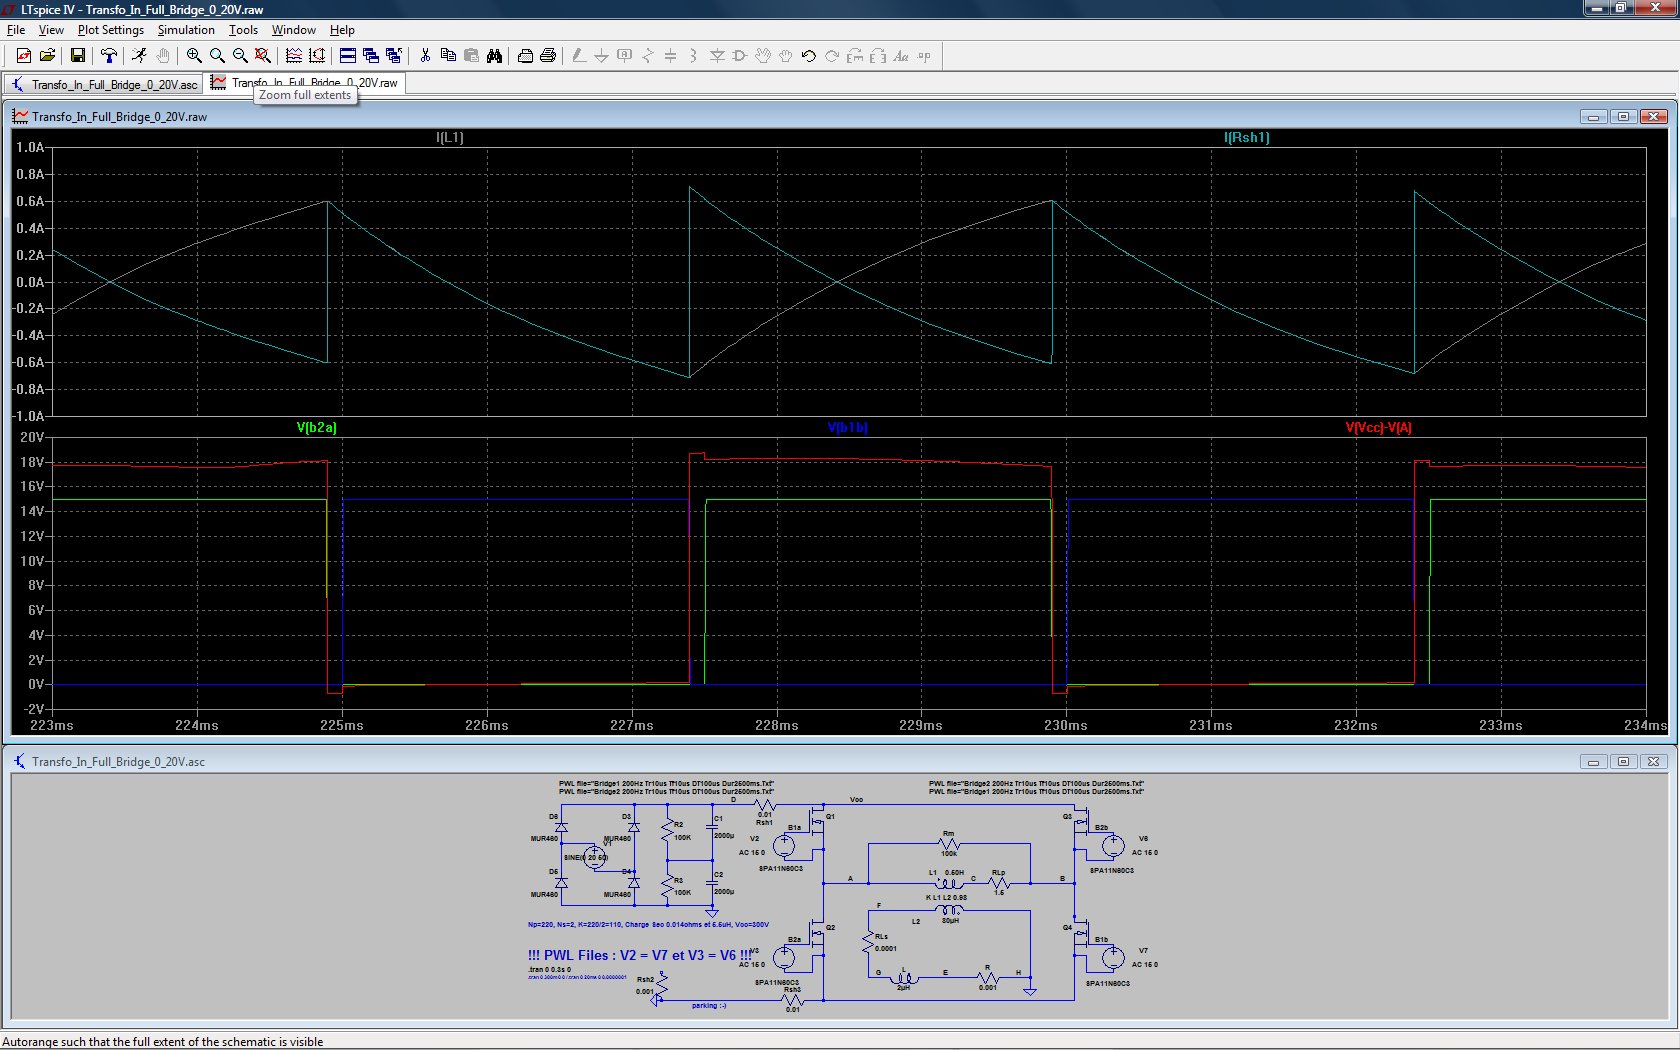Click the Run simulation icon
This screenshot has width=1680, height=1050.
[x=139, y=56]
